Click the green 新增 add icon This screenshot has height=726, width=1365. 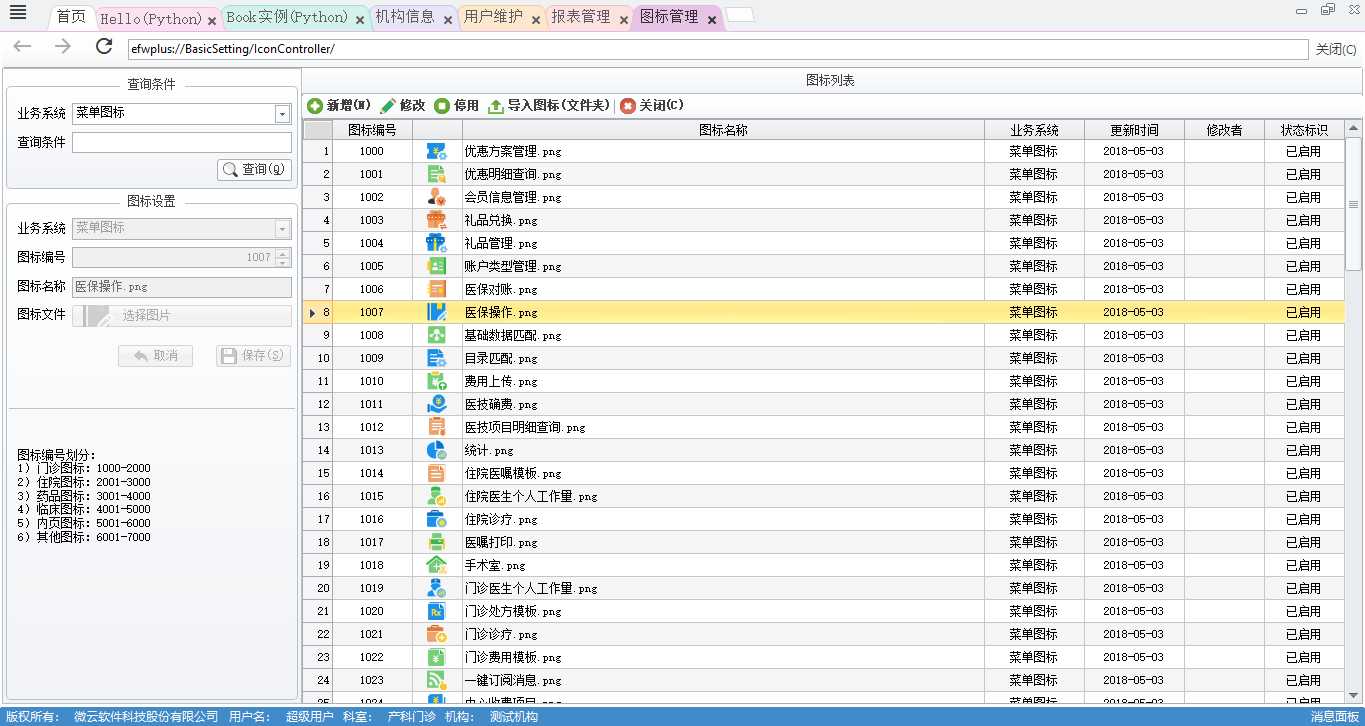315,106
